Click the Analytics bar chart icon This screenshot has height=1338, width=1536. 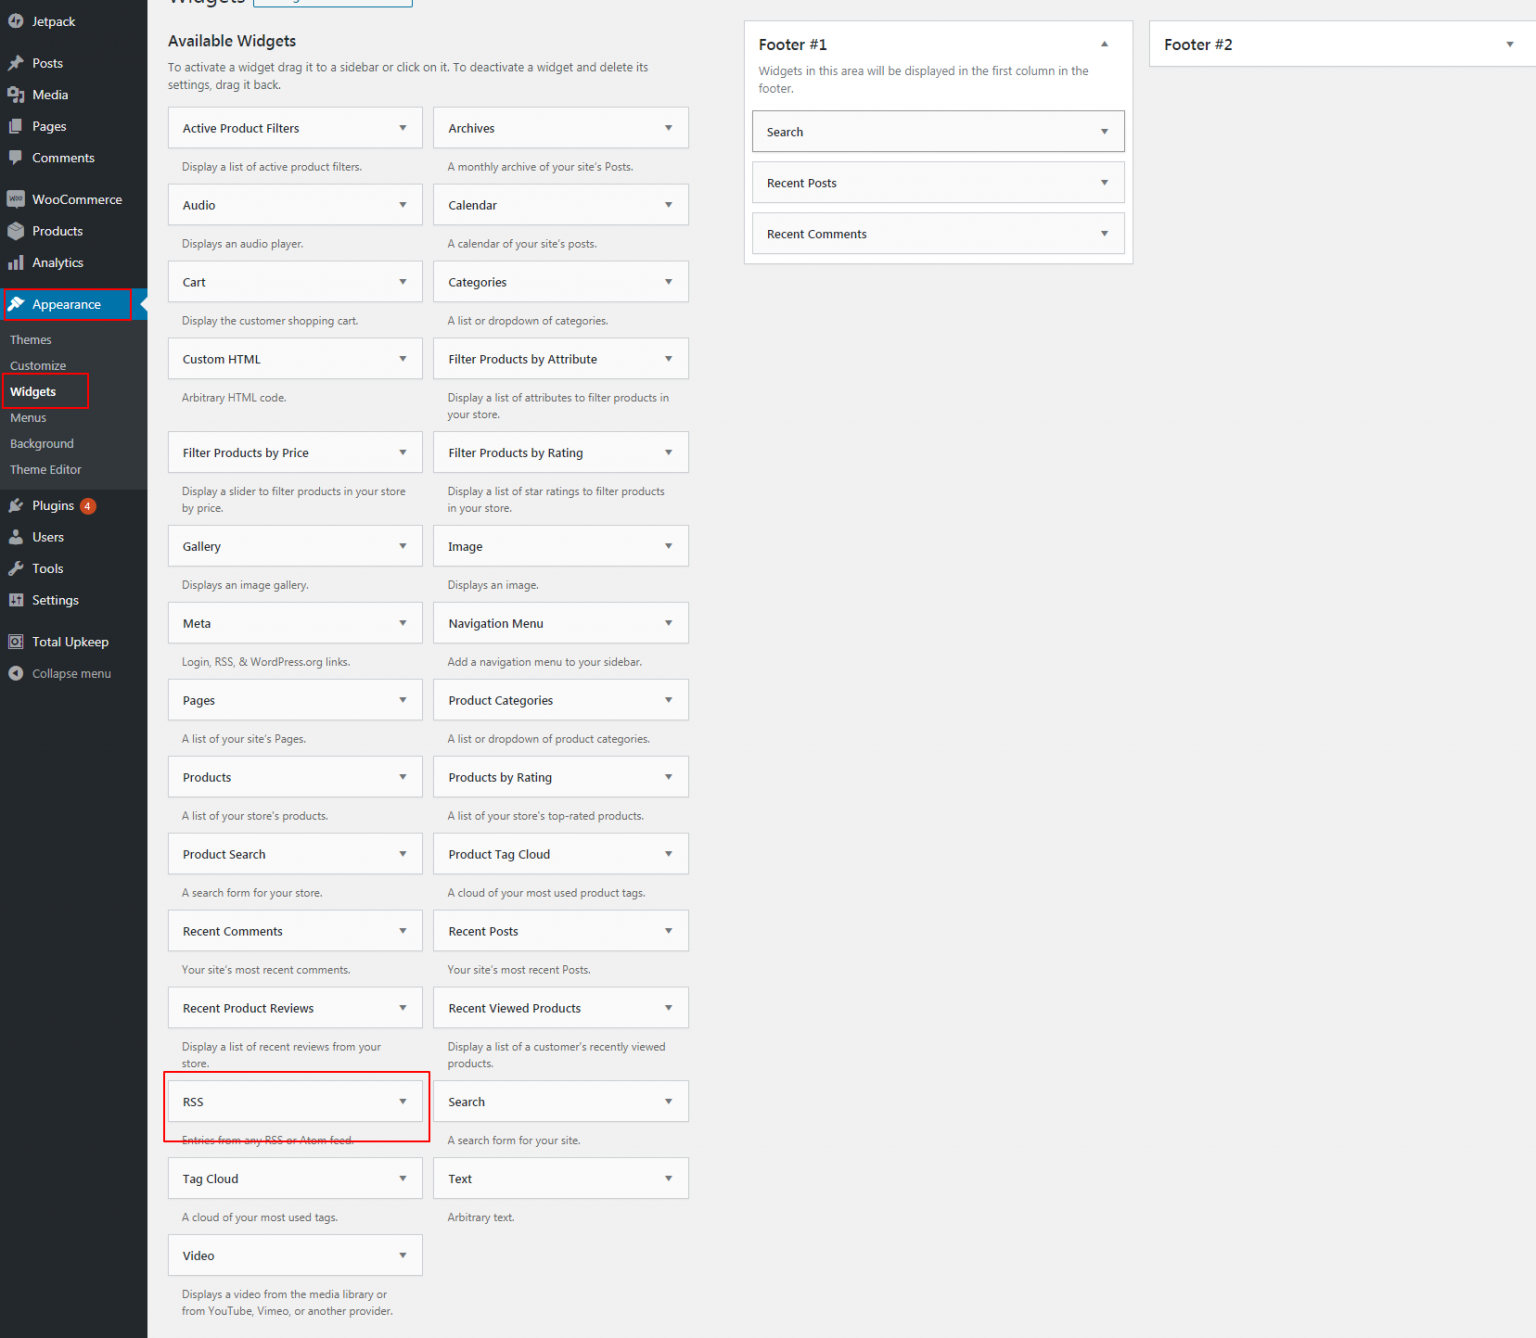16,262
